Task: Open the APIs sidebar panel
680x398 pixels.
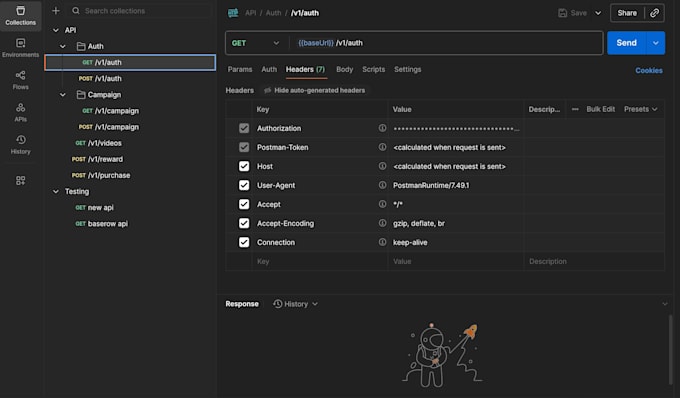Action: tap(20, 112)
